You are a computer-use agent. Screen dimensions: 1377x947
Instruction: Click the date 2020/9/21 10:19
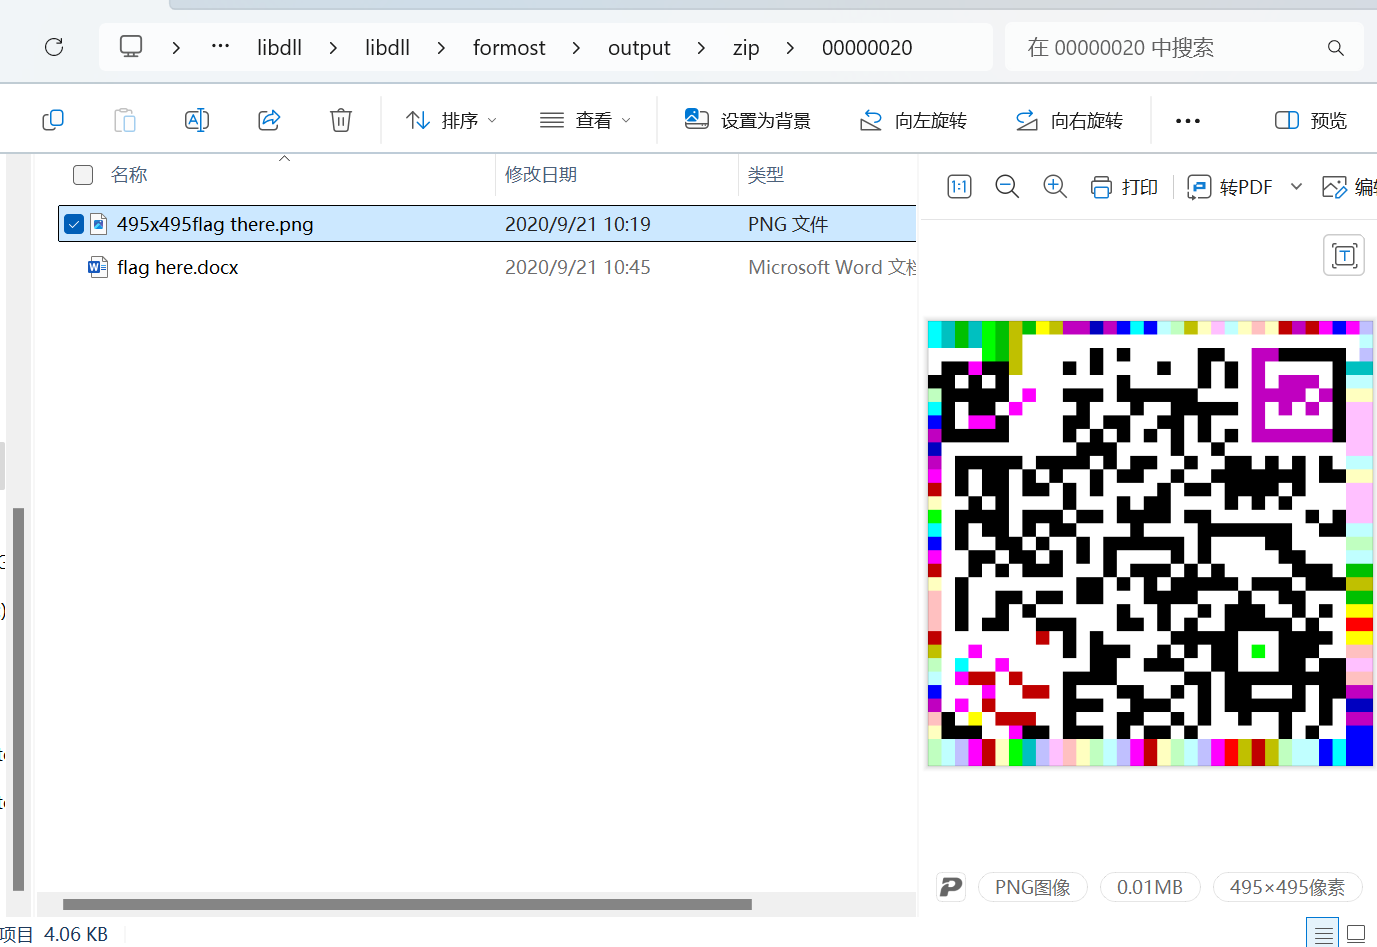click(578, 224)
